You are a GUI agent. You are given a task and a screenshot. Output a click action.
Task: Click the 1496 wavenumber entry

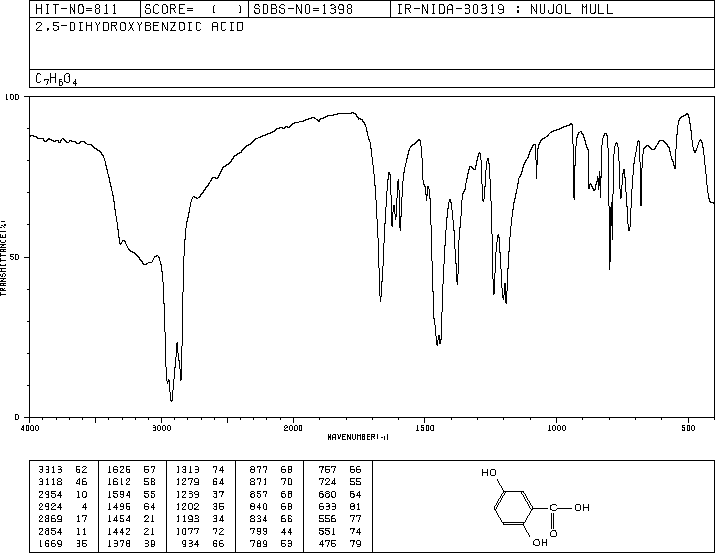point(119,506)
